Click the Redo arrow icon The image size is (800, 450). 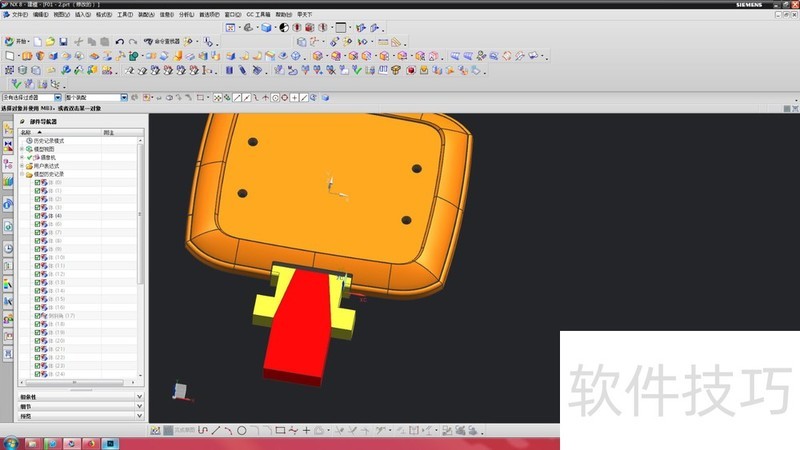click(x=133, y=41)
